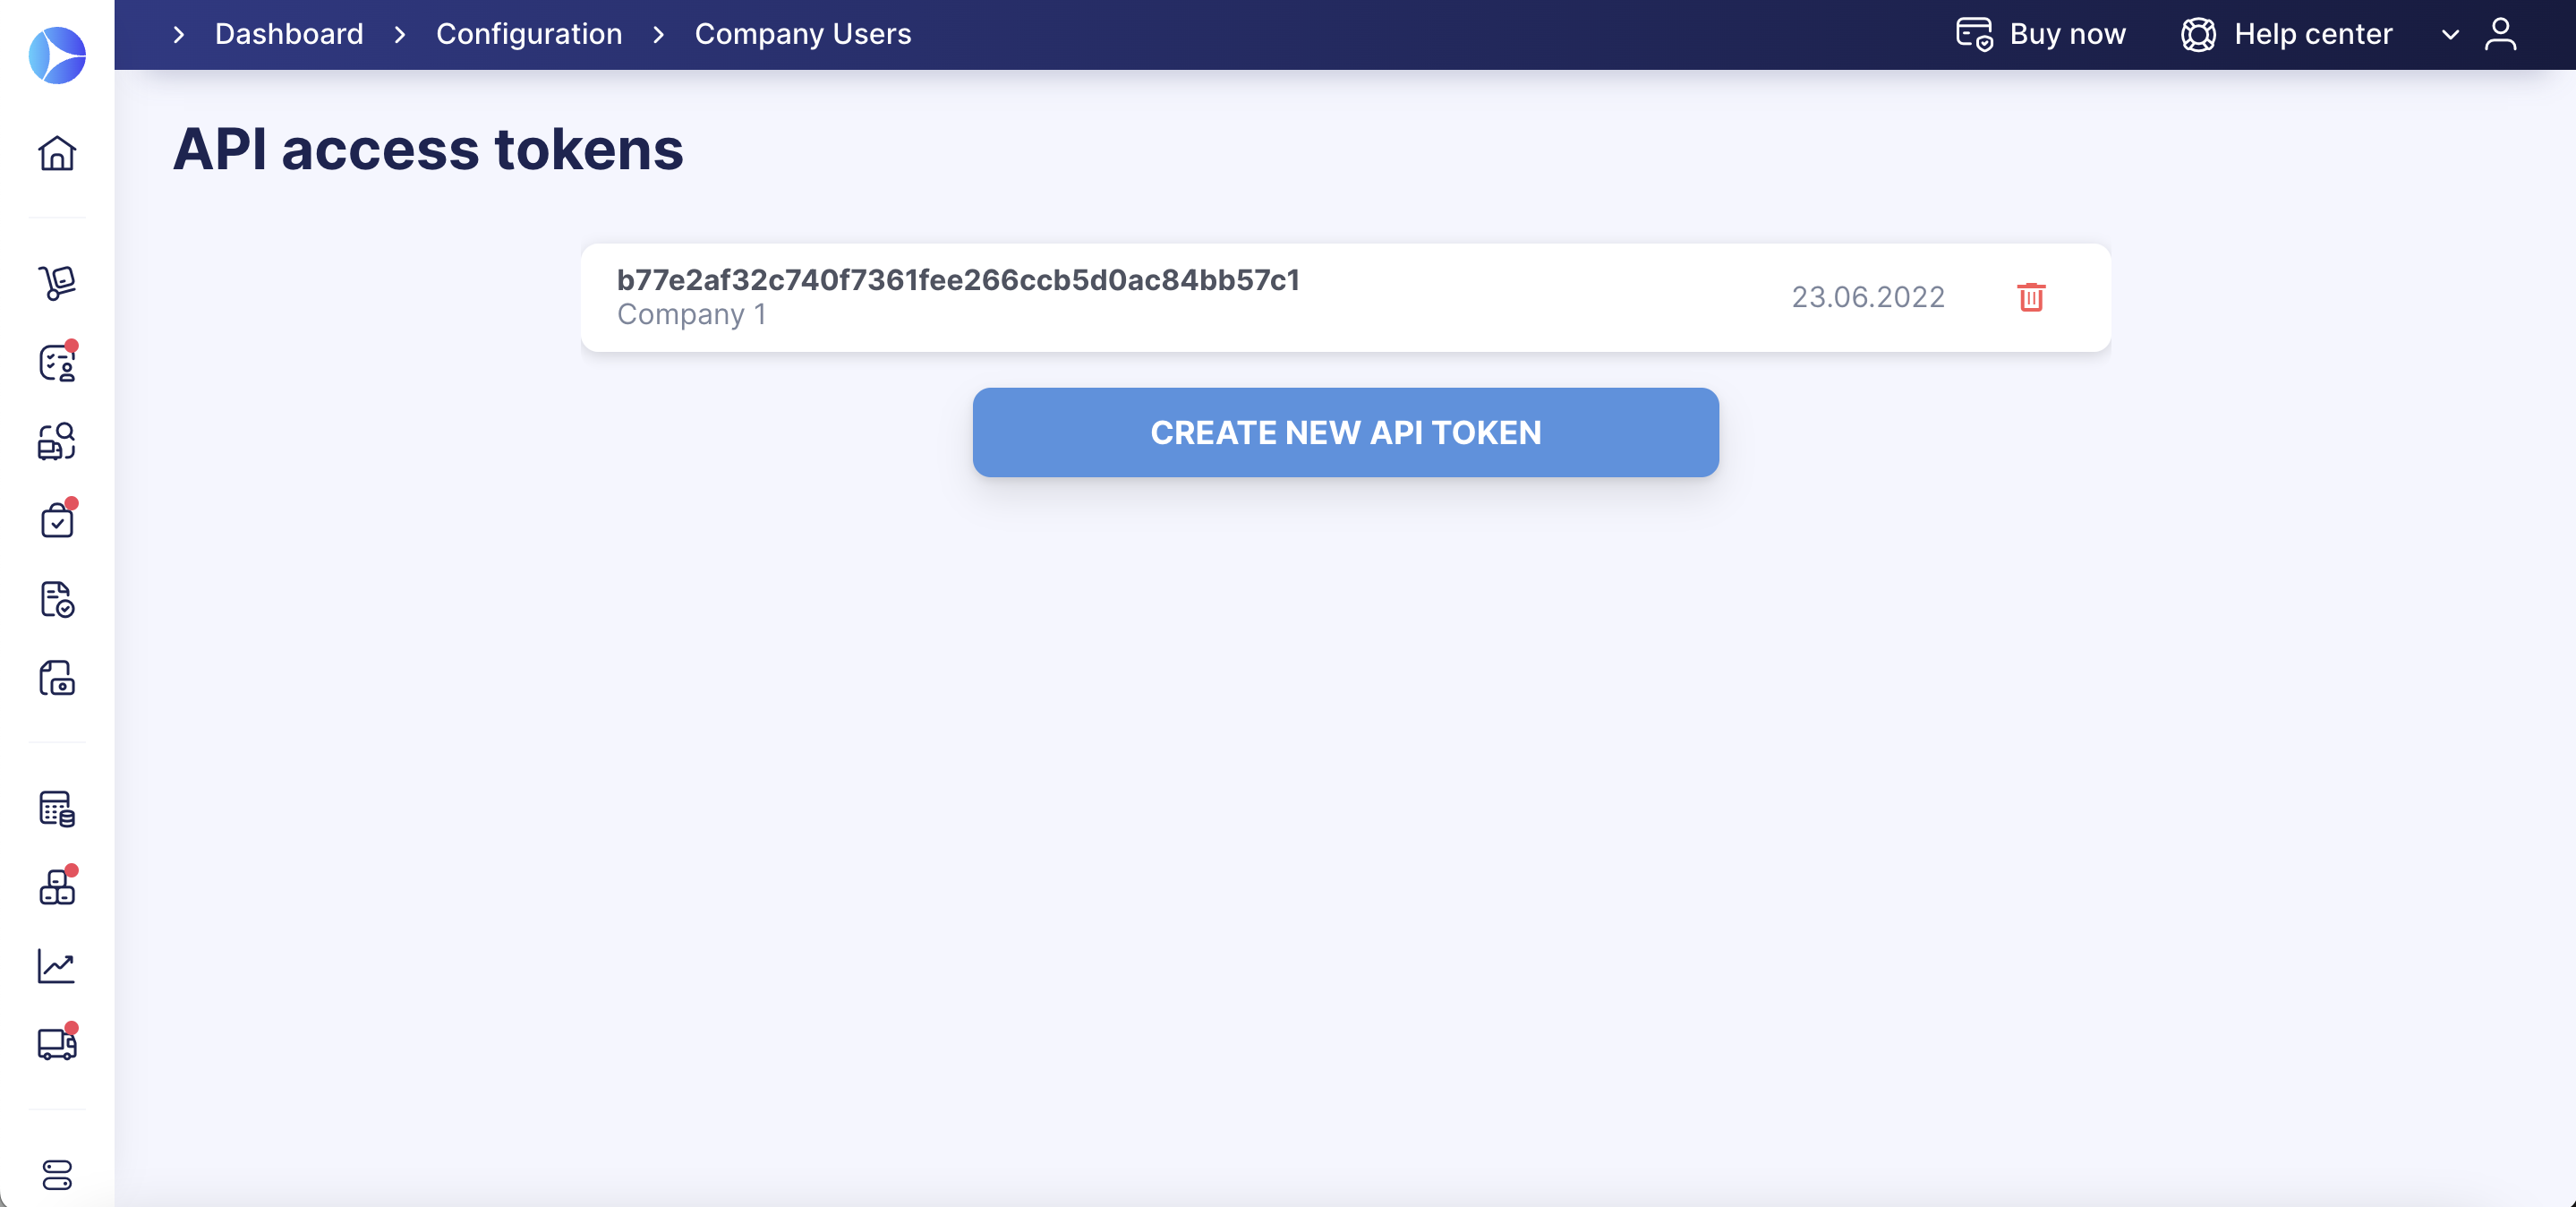Open the stacked boxes inventory icon
The width and height of the screenshot is (2576, 1207).
tap(57, 887)
